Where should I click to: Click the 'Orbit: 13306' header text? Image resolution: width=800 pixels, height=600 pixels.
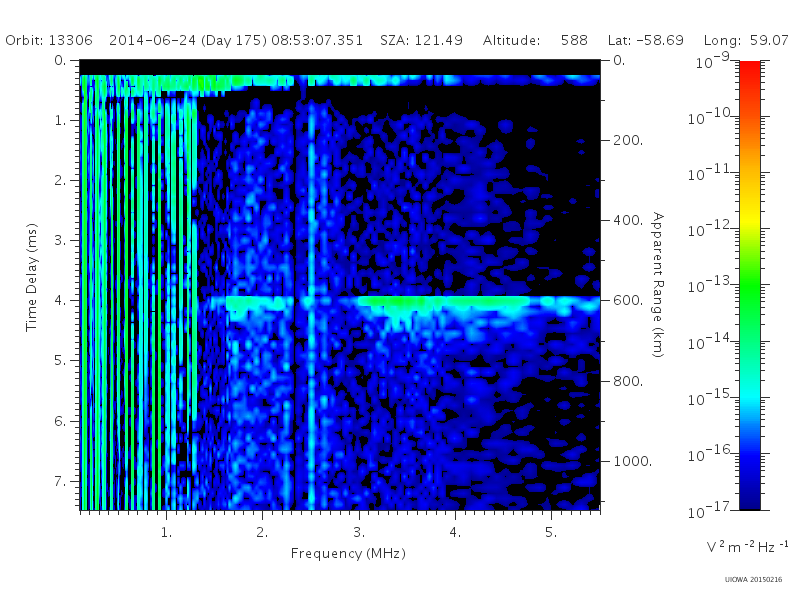tap(49, 40)
